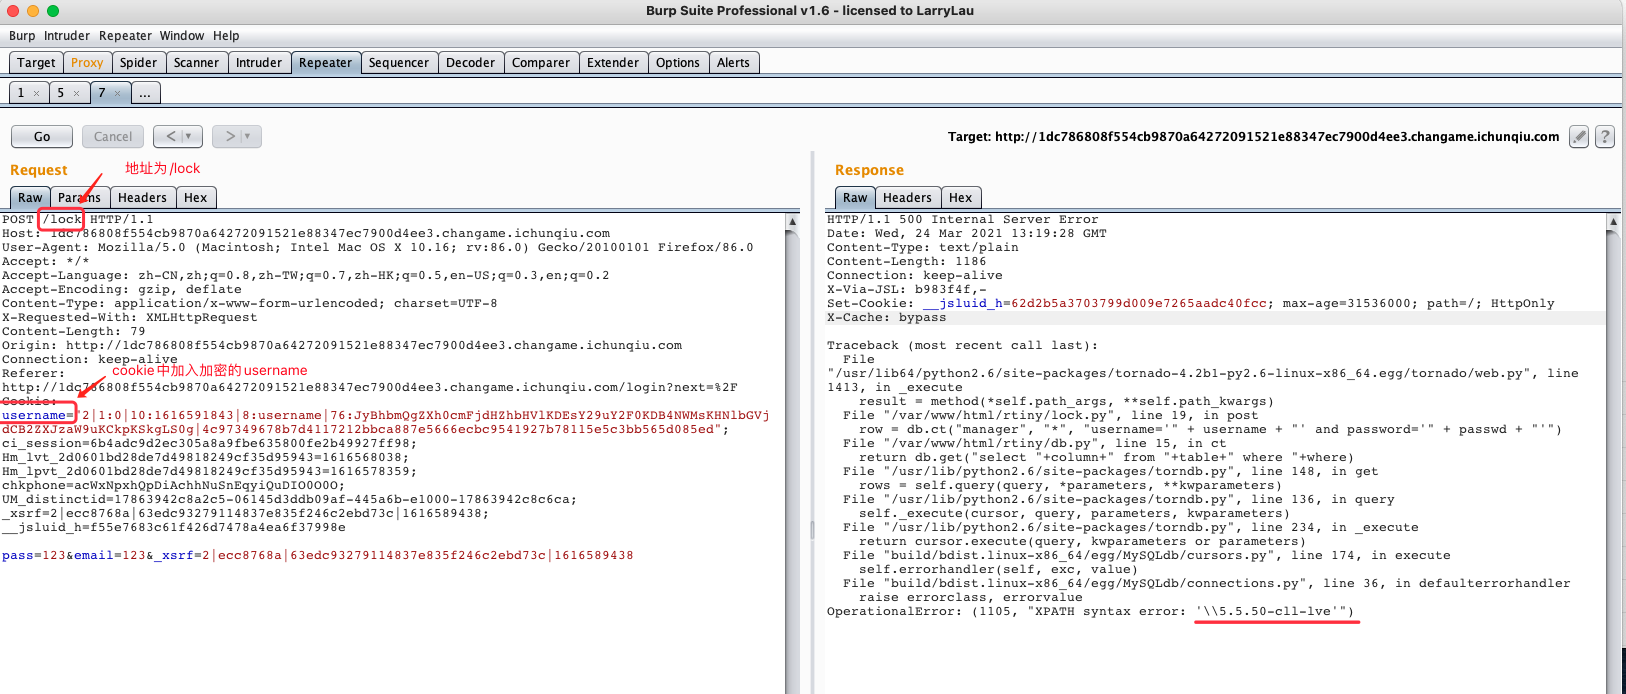Switch to the Decoder tool tab
This screenshot has width=1626, height=694.
[471, 63]
